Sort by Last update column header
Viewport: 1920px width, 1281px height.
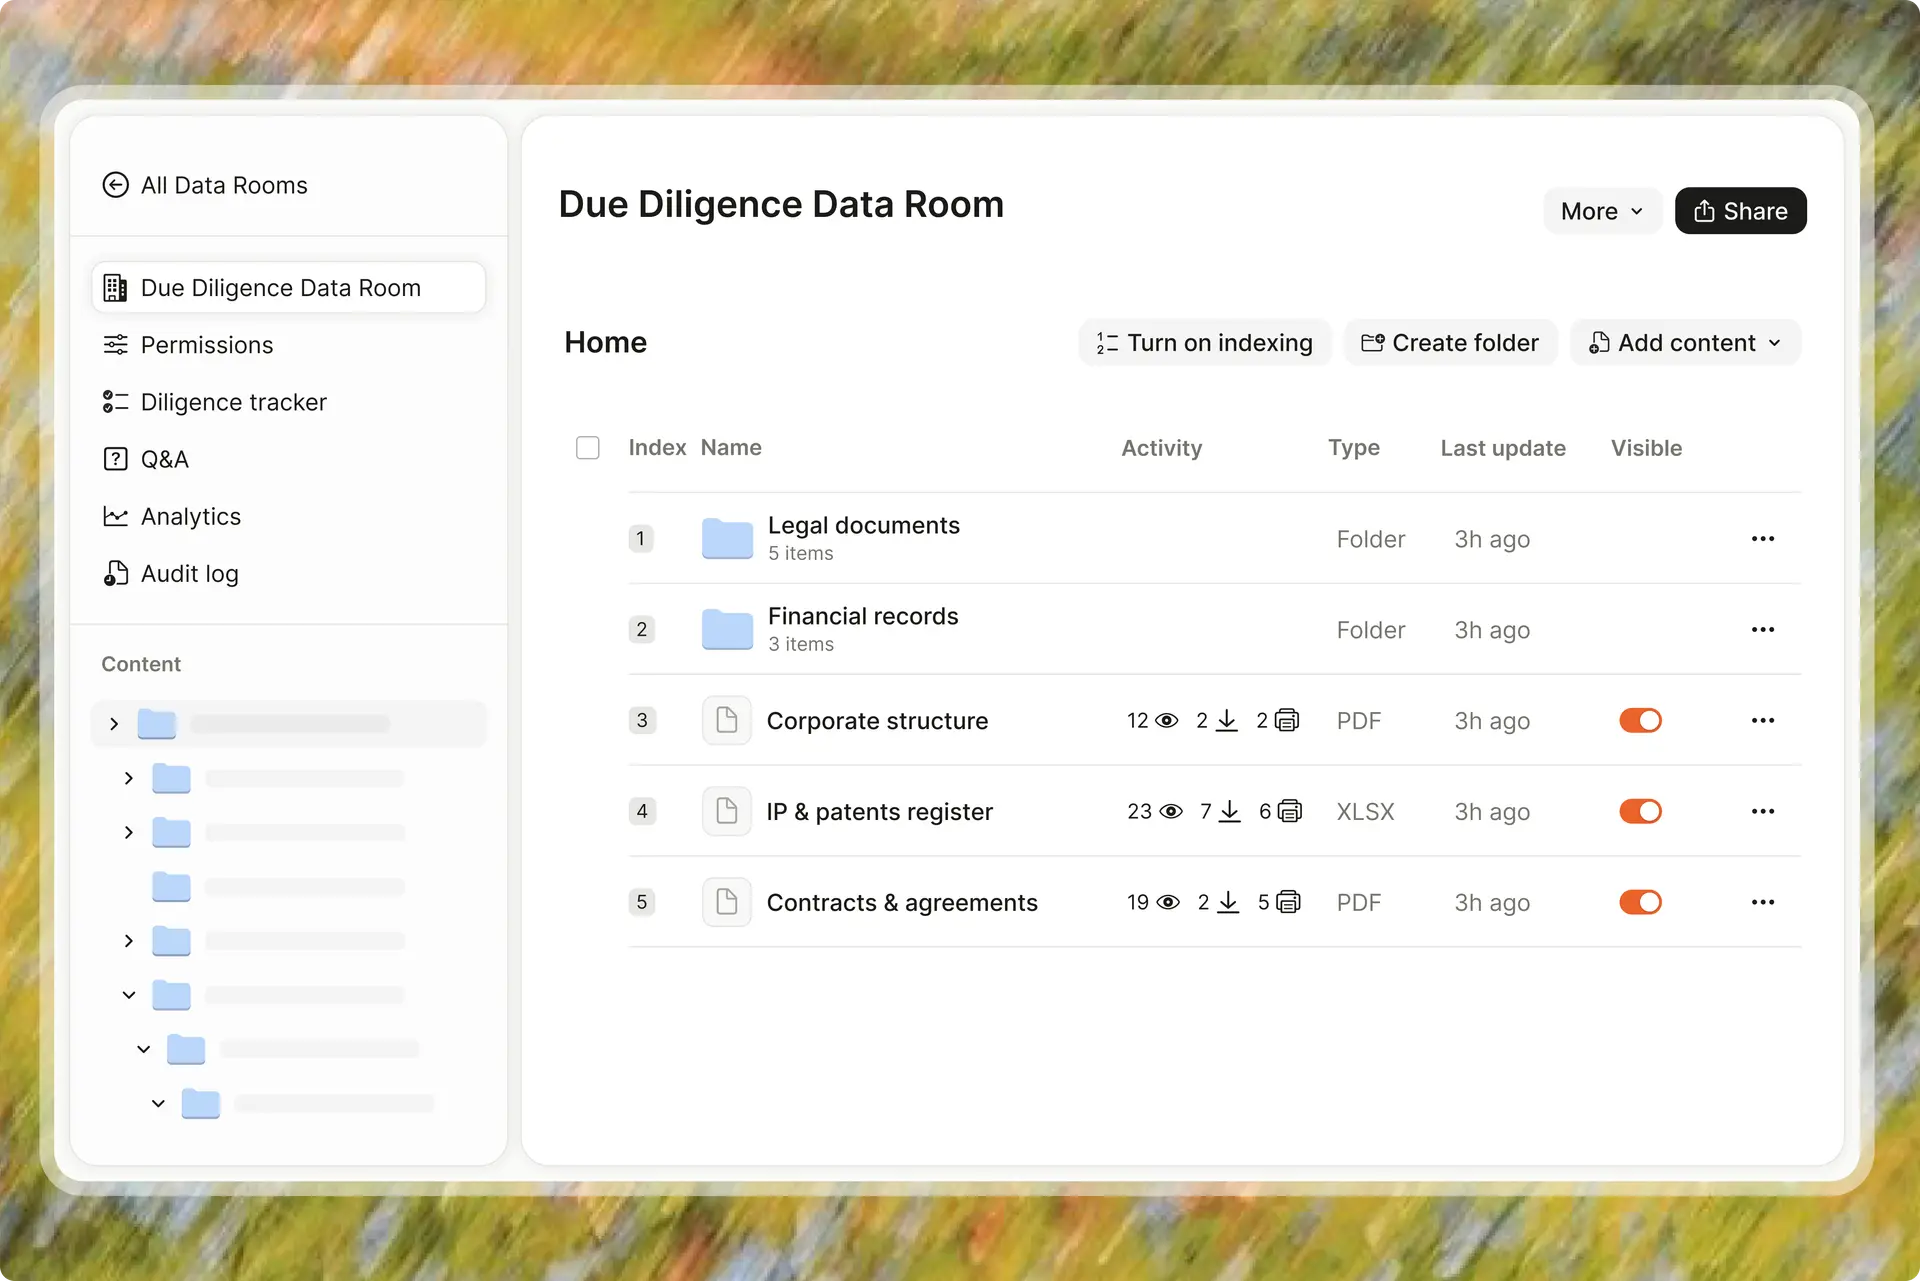tap(1503, 448)
